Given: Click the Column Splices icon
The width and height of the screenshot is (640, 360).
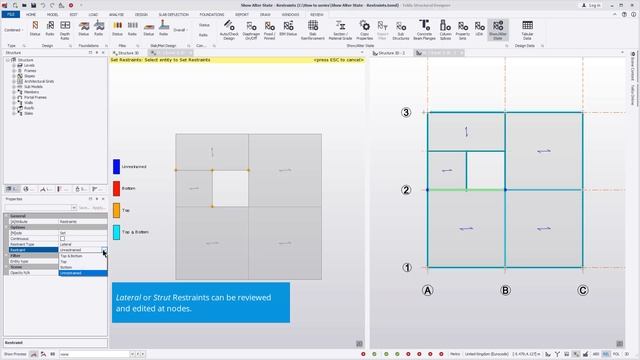Looking at the screenshot, I should click(x=445, y=29).
